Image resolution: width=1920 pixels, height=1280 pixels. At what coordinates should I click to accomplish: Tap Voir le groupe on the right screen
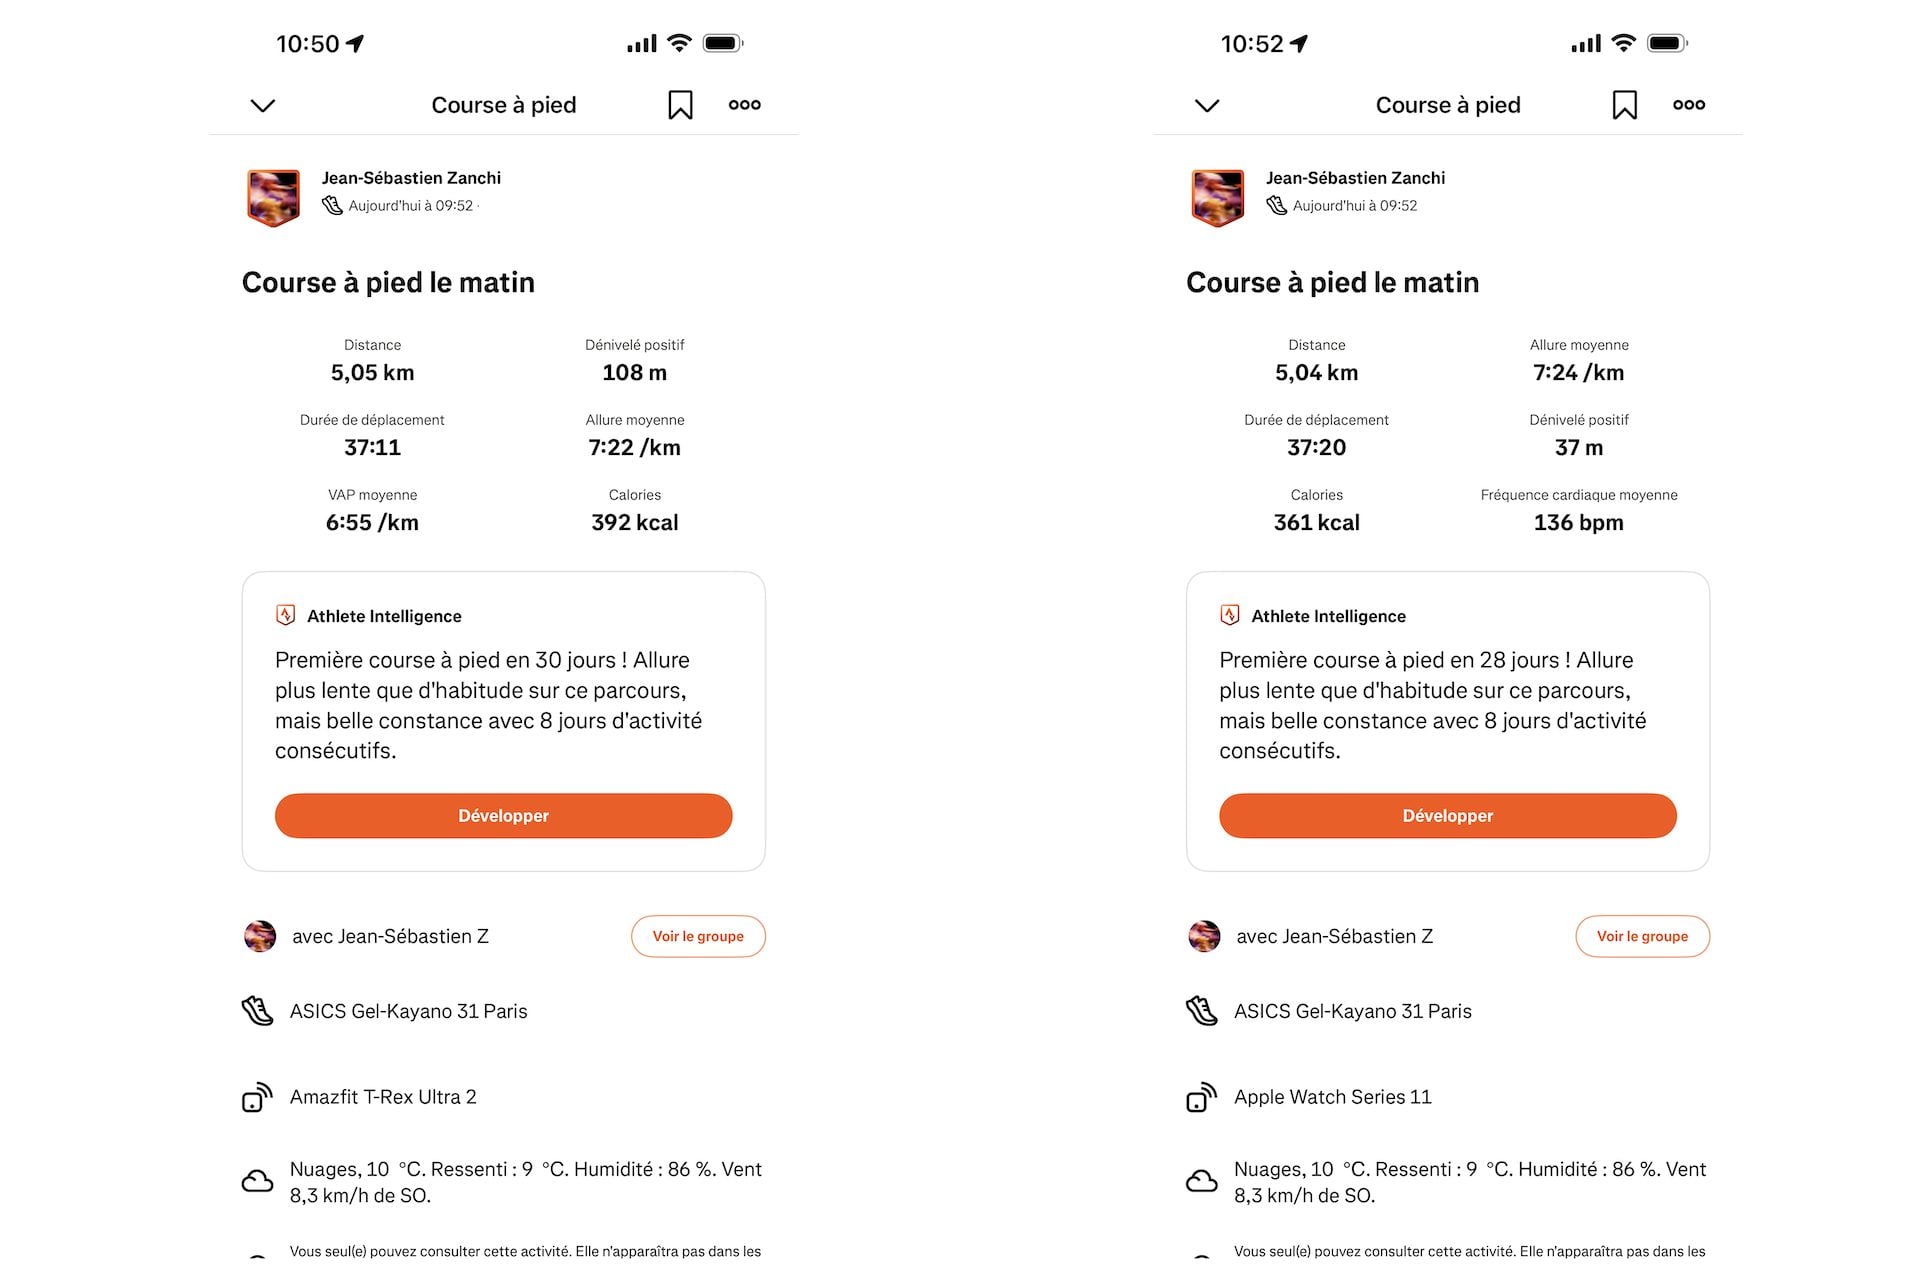[1642, 936]
